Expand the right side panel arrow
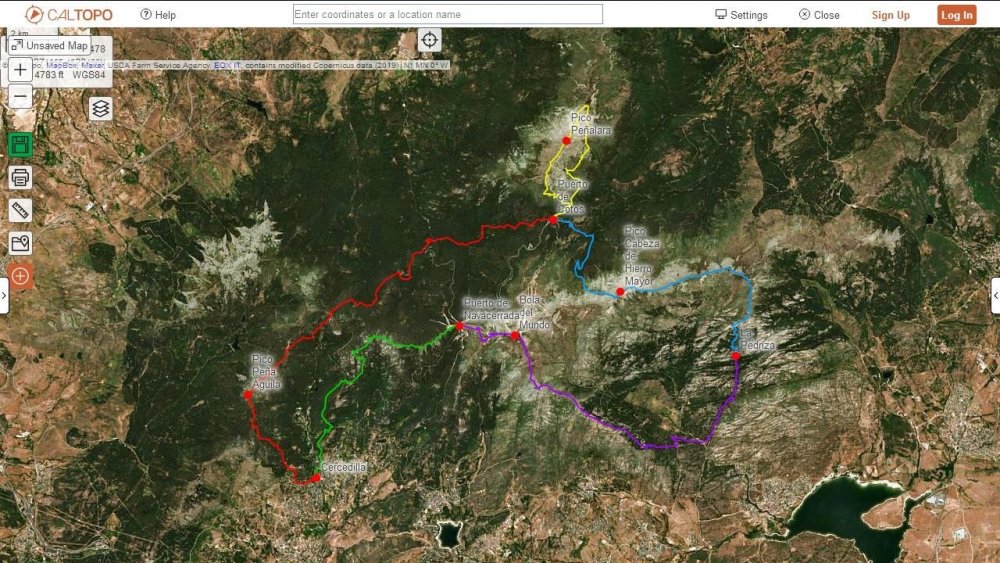The image size is (1000, 563). (995, 295)
